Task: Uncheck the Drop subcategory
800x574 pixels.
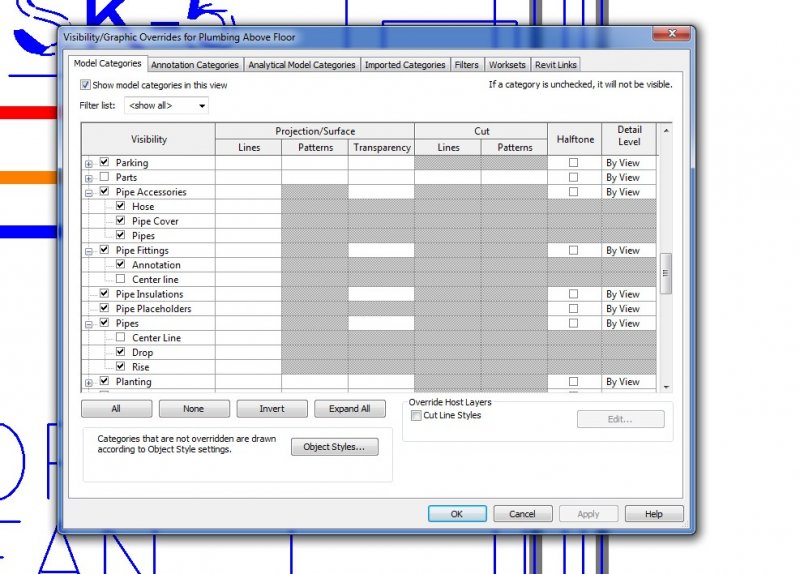Action: [120, 352]
